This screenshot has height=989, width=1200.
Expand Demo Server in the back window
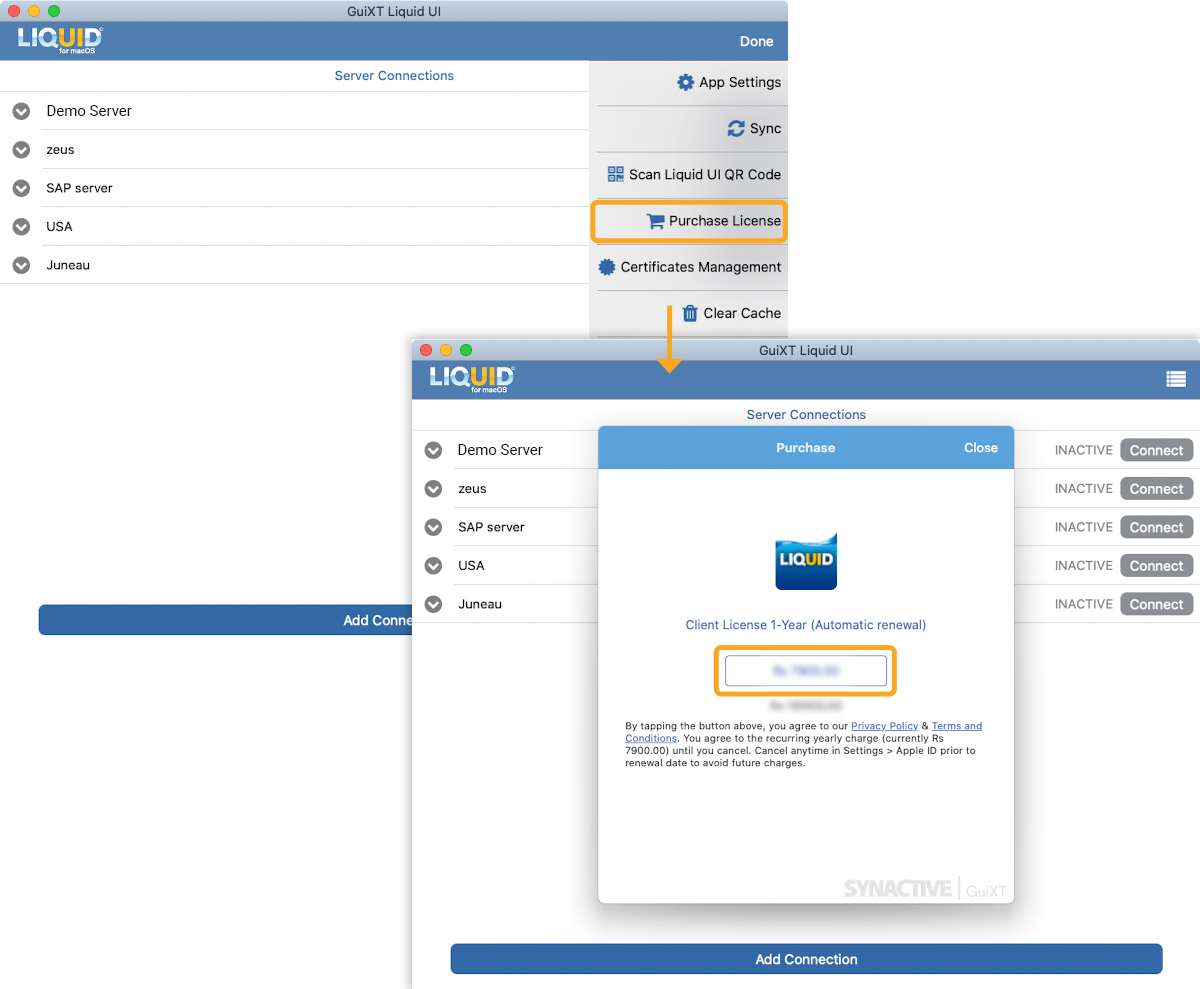(x=21, y=111)
